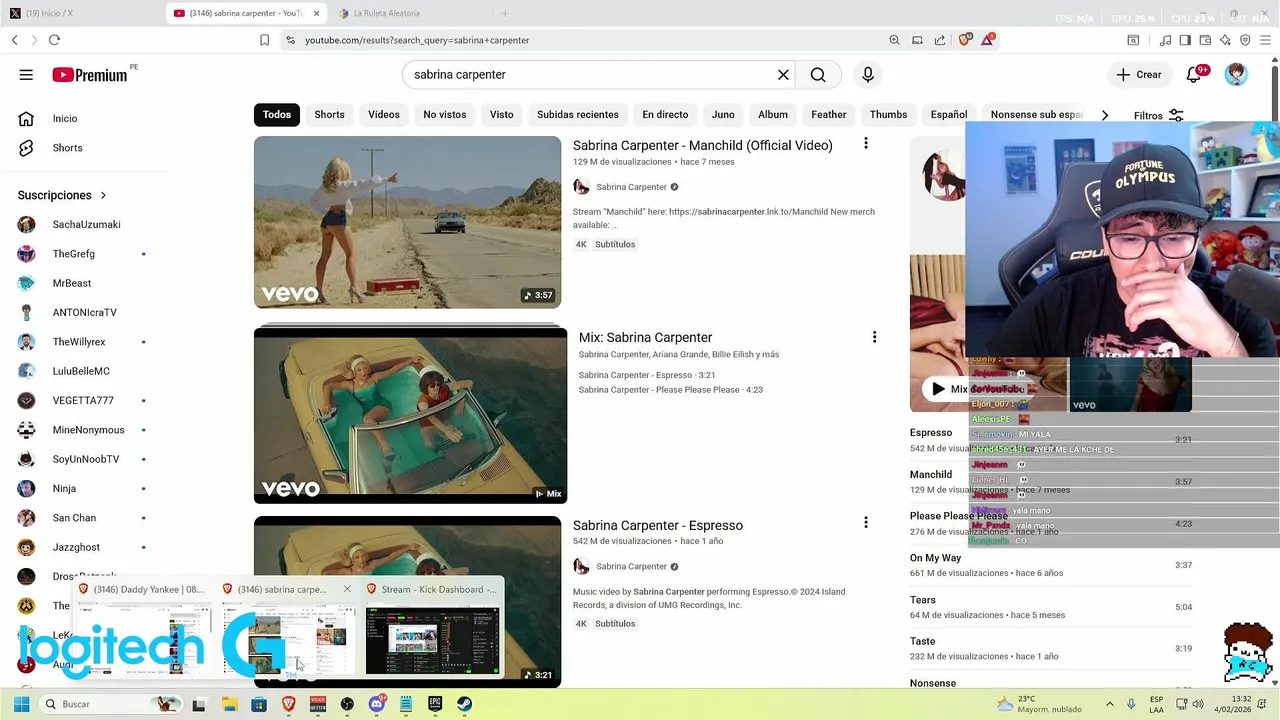Select the Visto filter chip

501,115
